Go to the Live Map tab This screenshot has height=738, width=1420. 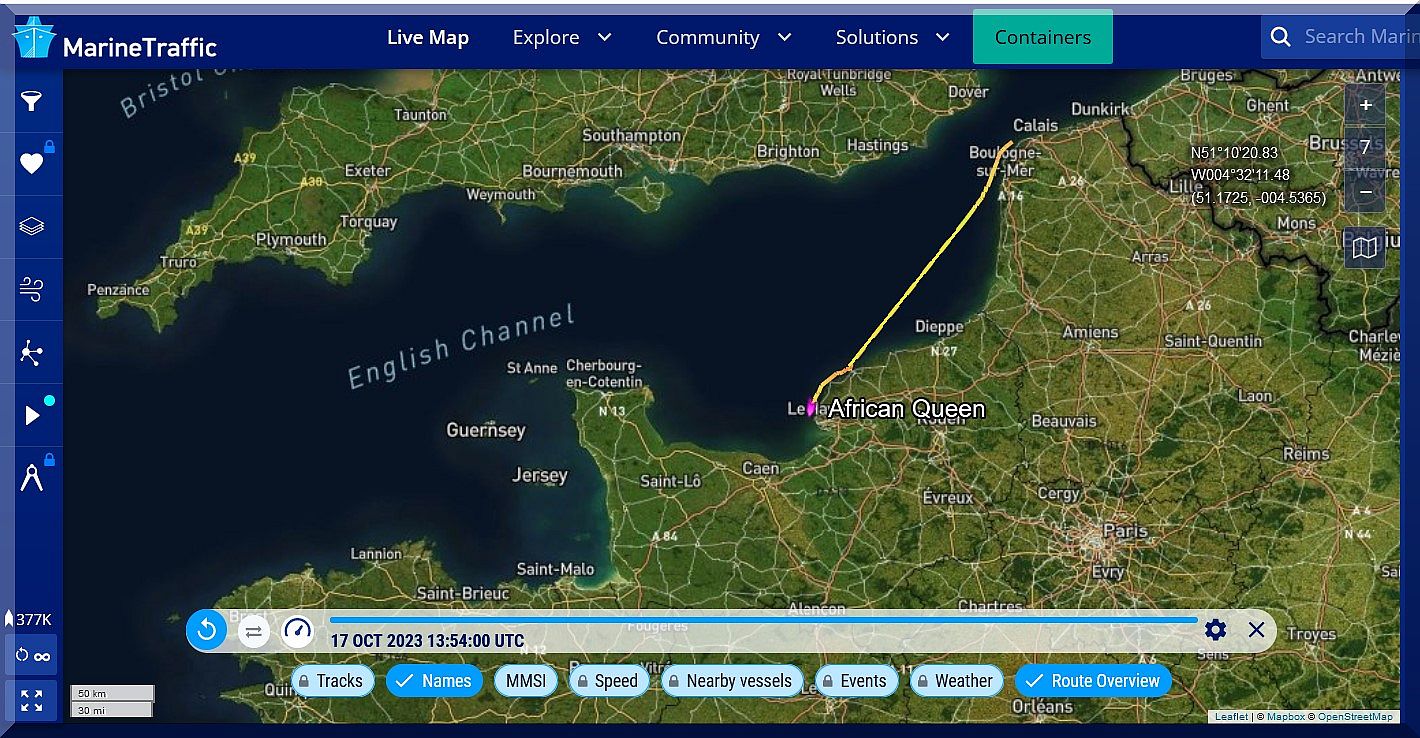(428, 38)
